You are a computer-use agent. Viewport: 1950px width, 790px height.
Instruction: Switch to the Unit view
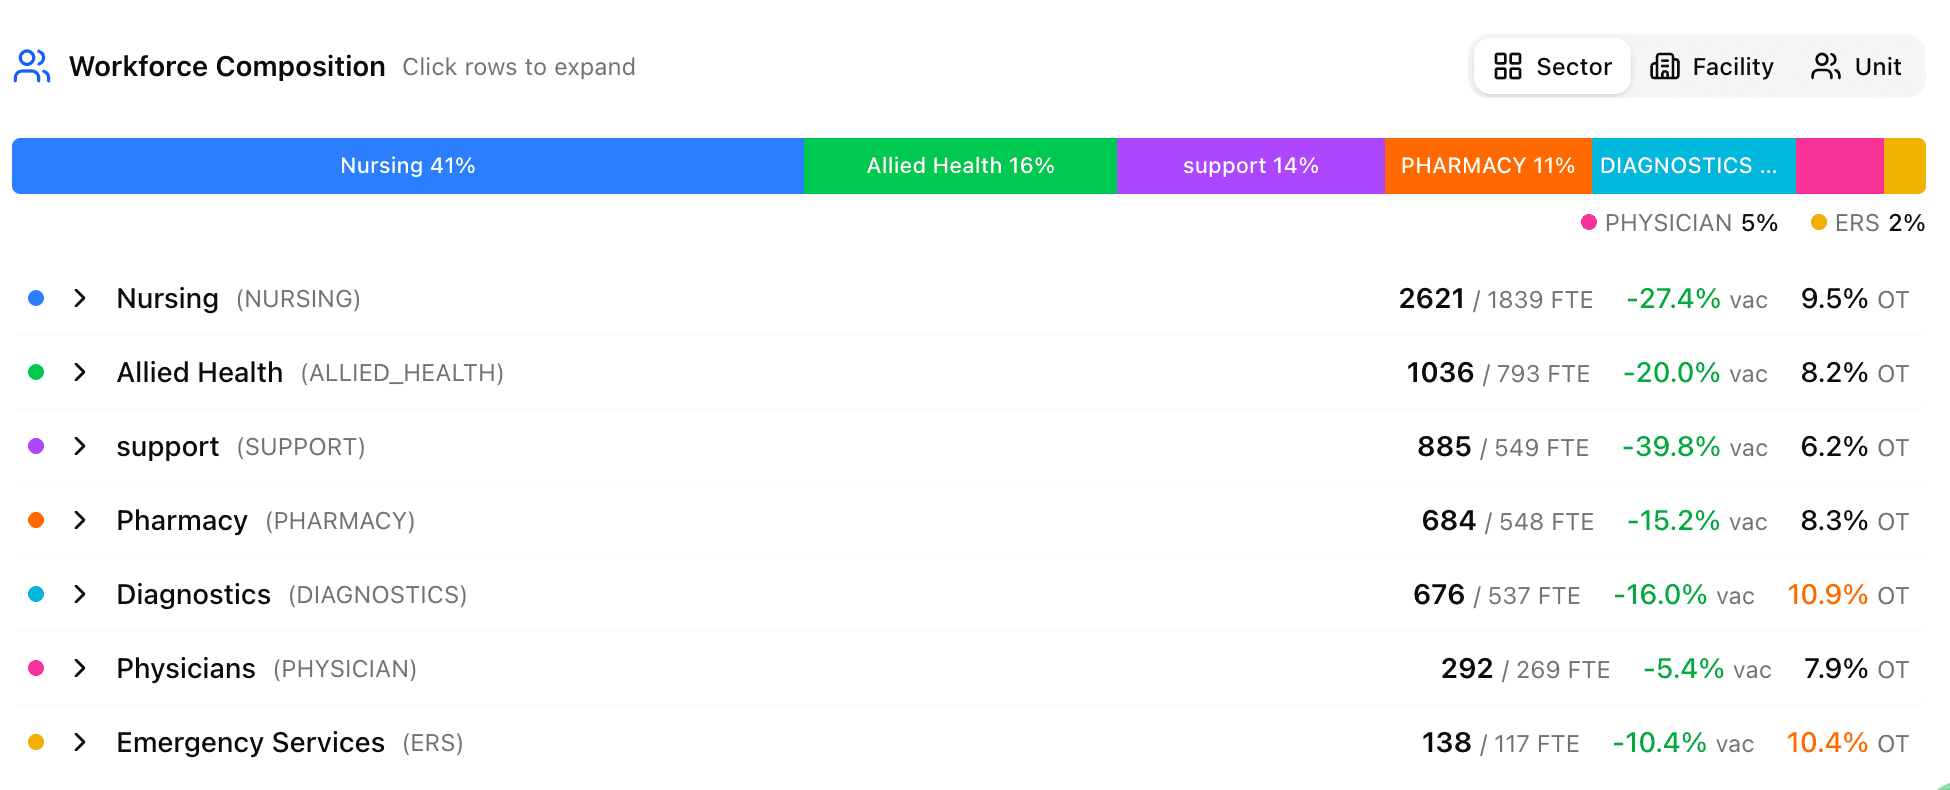pyautogui.click(x=1857, y=66)
